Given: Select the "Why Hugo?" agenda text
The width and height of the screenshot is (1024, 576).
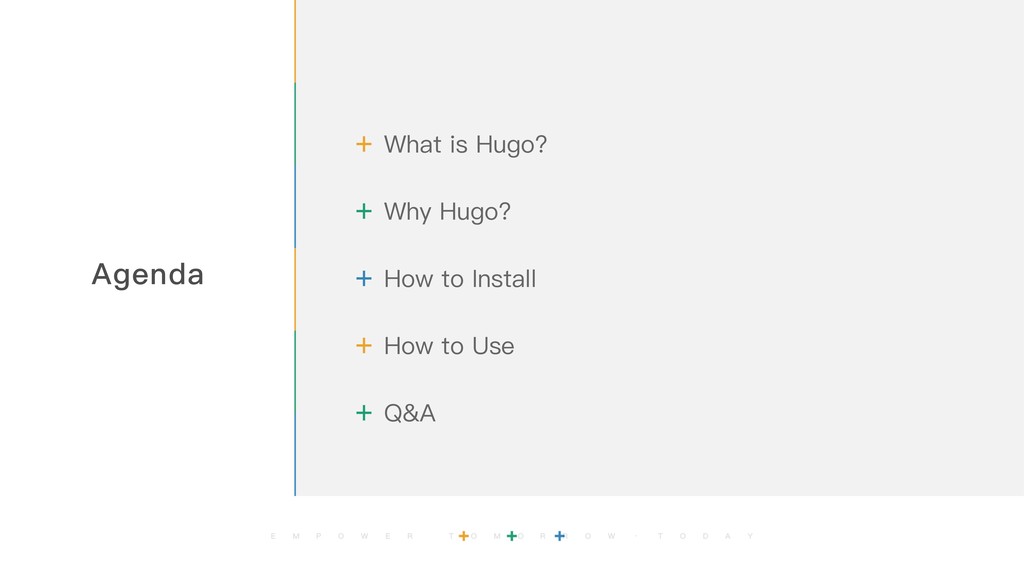Looking at the screenshot, I should pos(447,212).
